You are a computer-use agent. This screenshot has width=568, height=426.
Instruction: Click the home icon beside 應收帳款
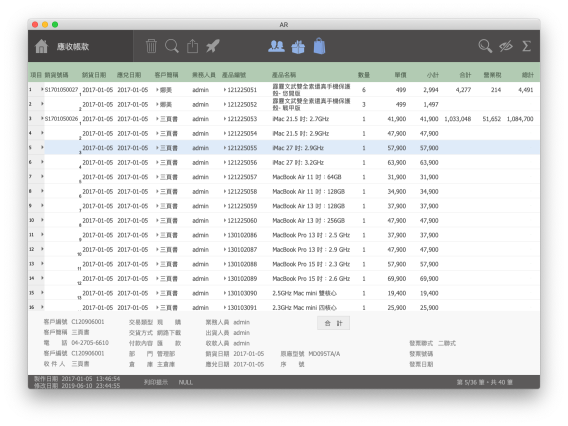pyautogui.click(x=41, y=46)
